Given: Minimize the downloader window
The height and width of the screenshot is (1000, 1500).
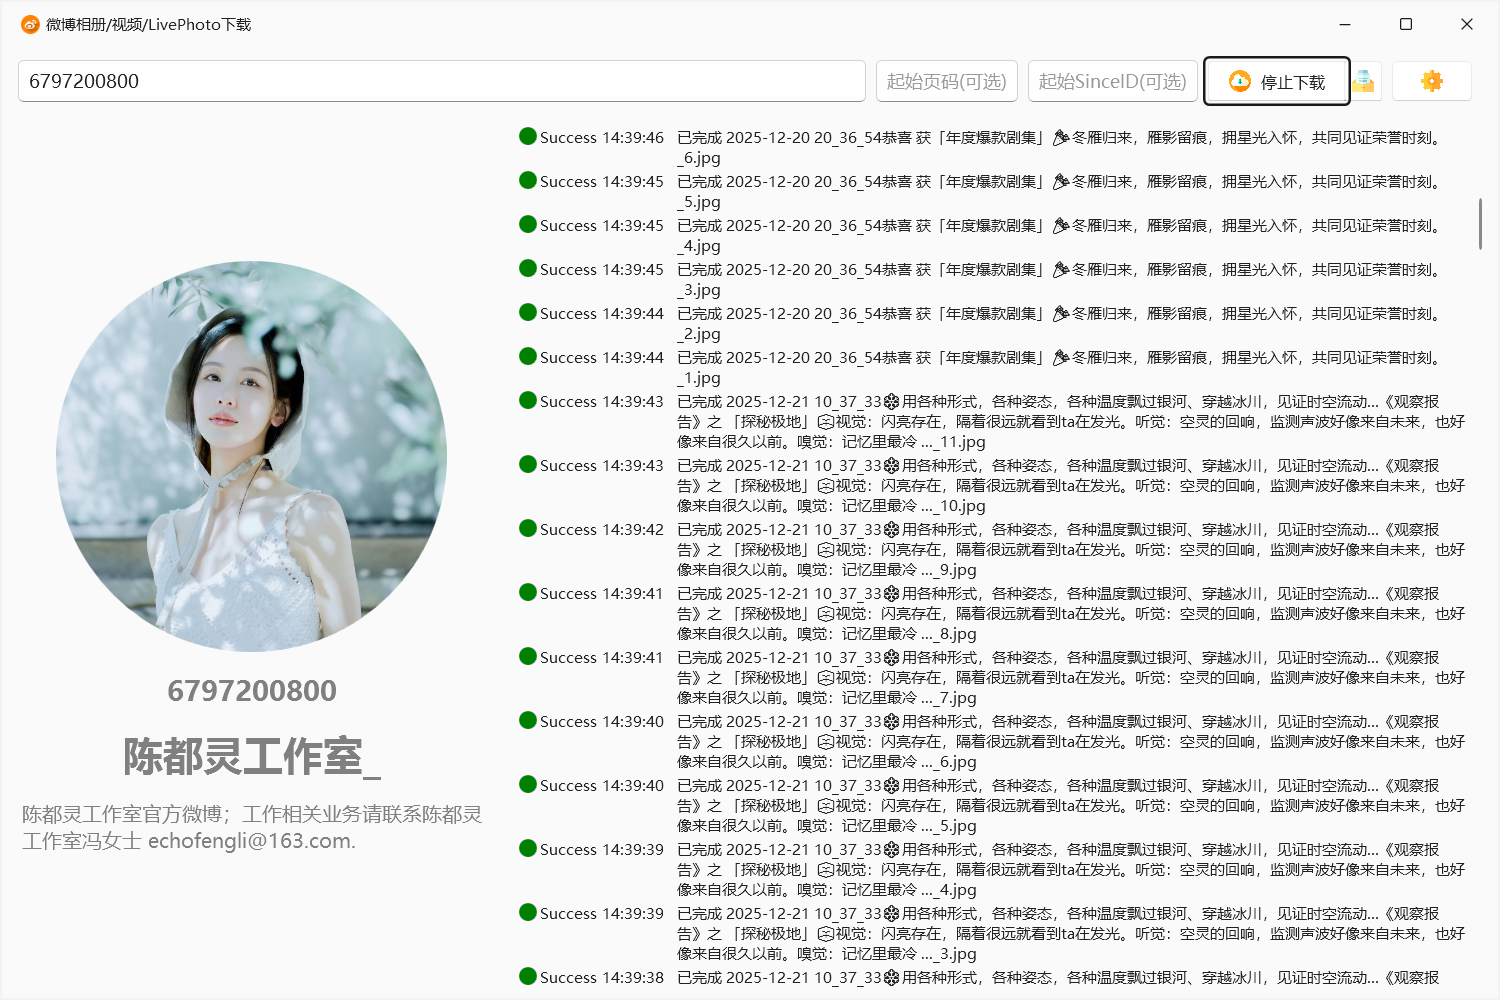Looking at the screenshot, I should (1345, 24).
